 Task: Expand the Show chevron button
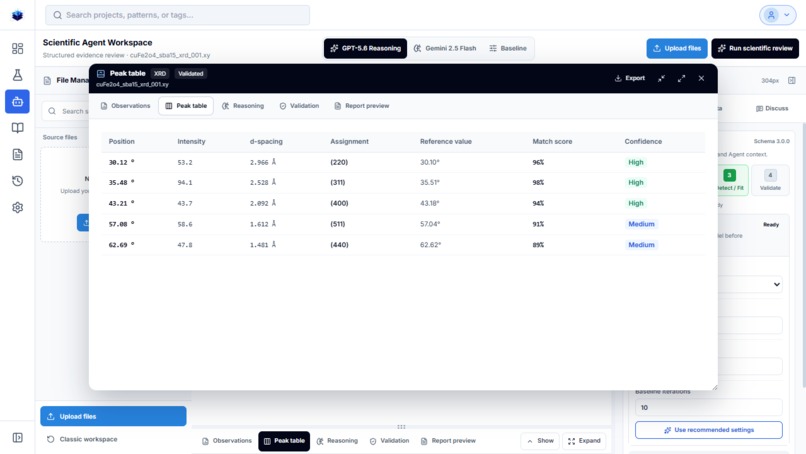click(540, 441)
